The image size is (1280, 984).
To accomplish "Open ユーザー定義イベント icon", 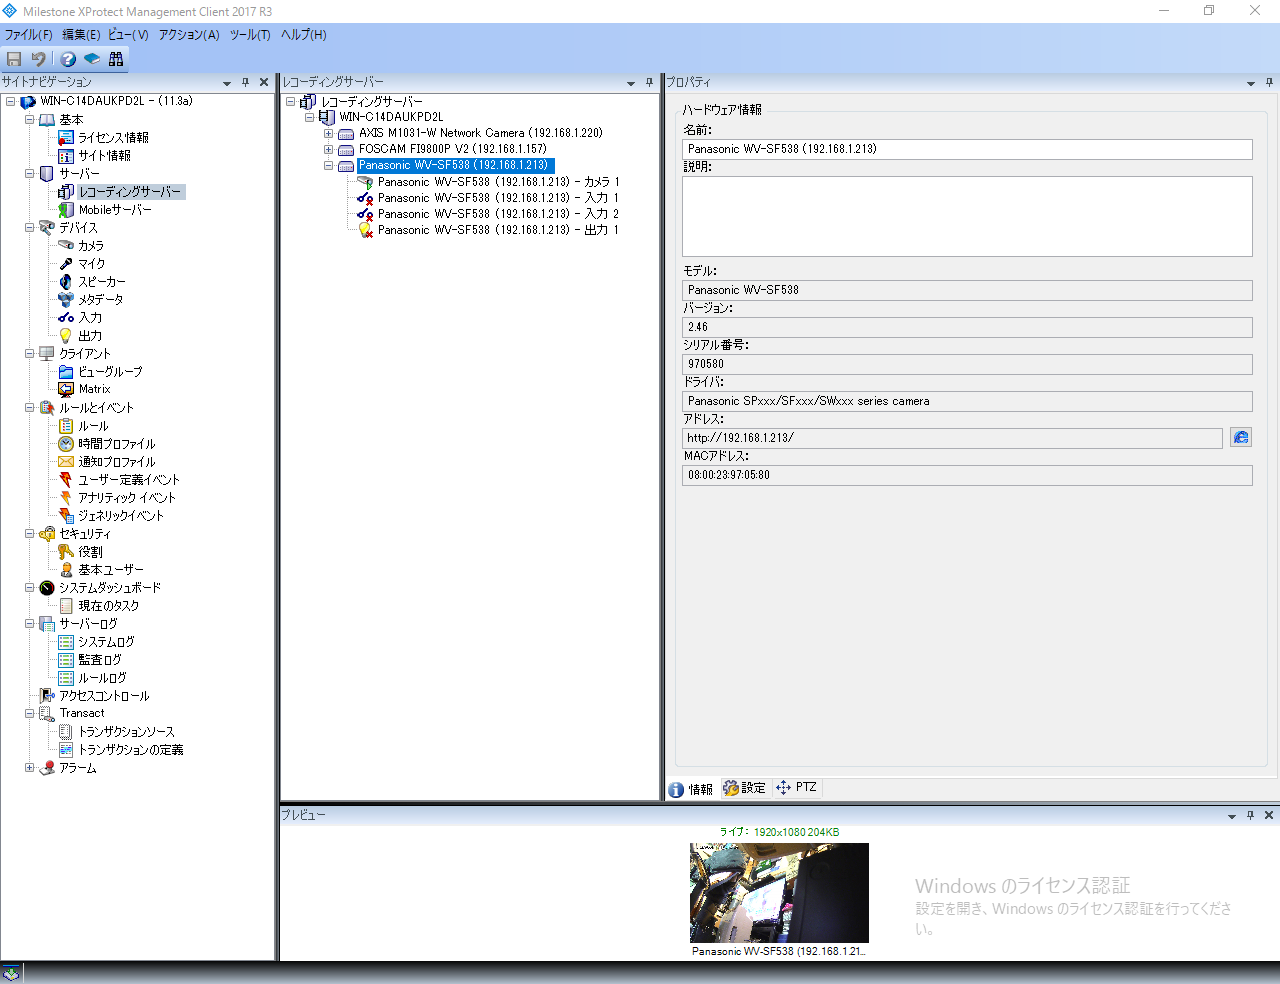I will click(x=66, y=479).
